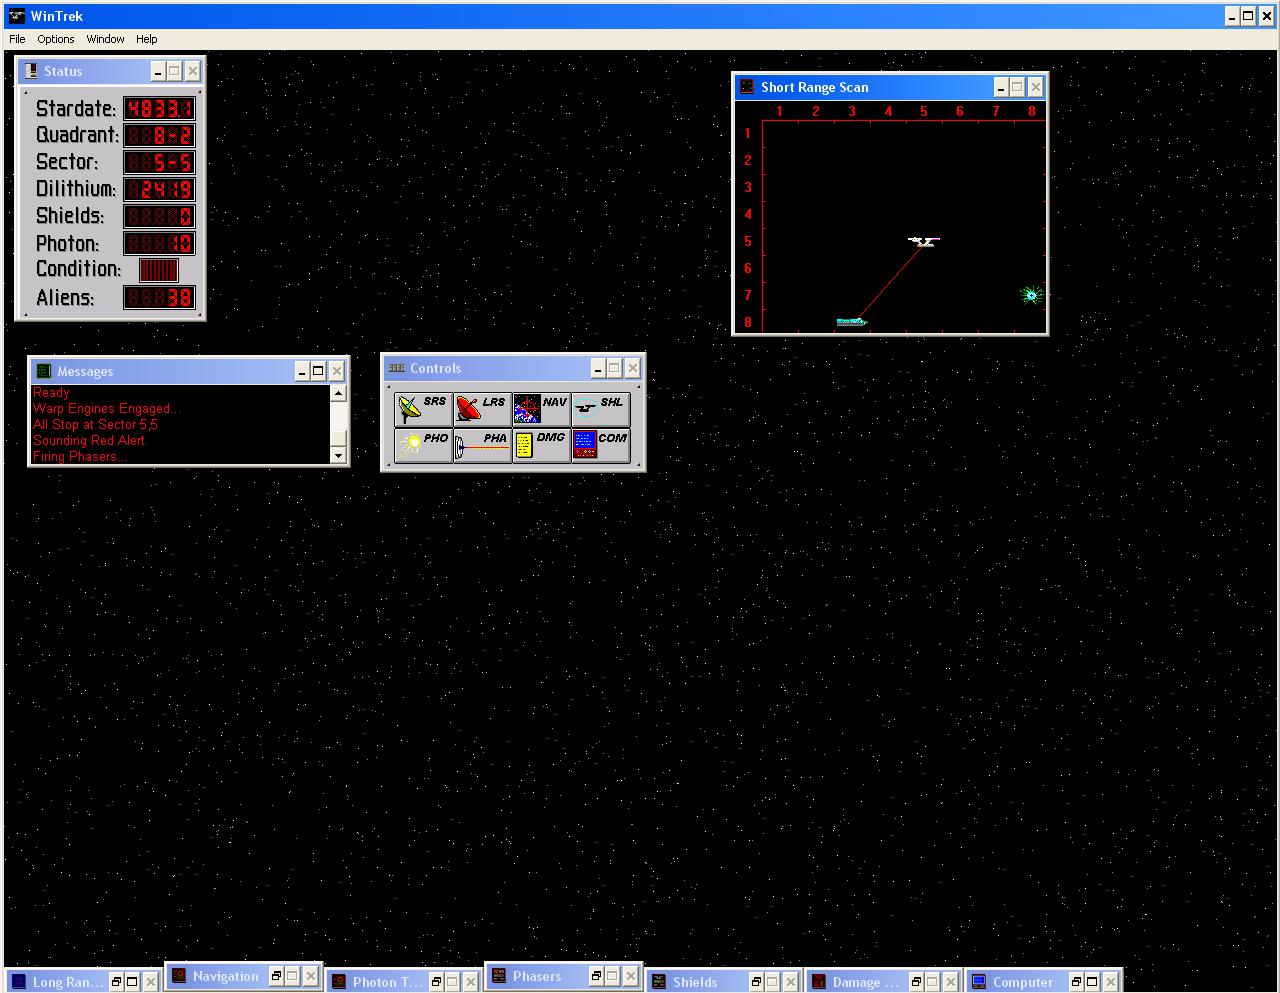
Task: Click the Messages scrollbar down arrow
Action: click(338, 456)
